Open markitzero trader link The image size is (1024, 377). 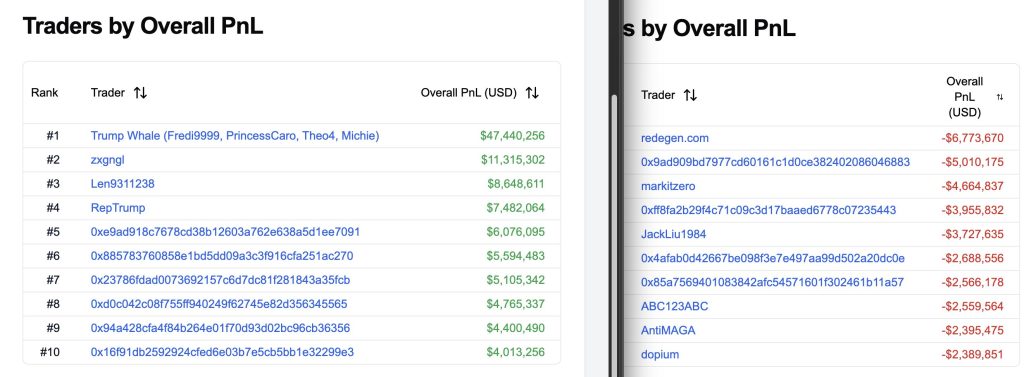point(668,186)
